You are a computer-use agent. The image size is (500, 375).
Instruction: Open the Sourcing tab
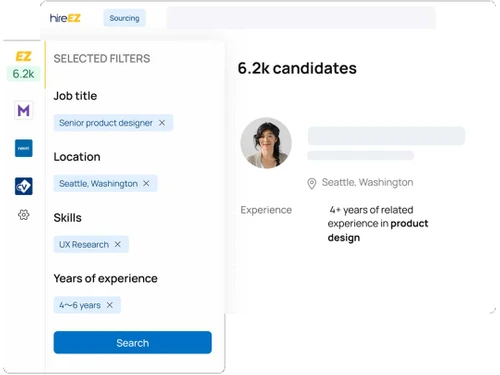click(124, 18)
